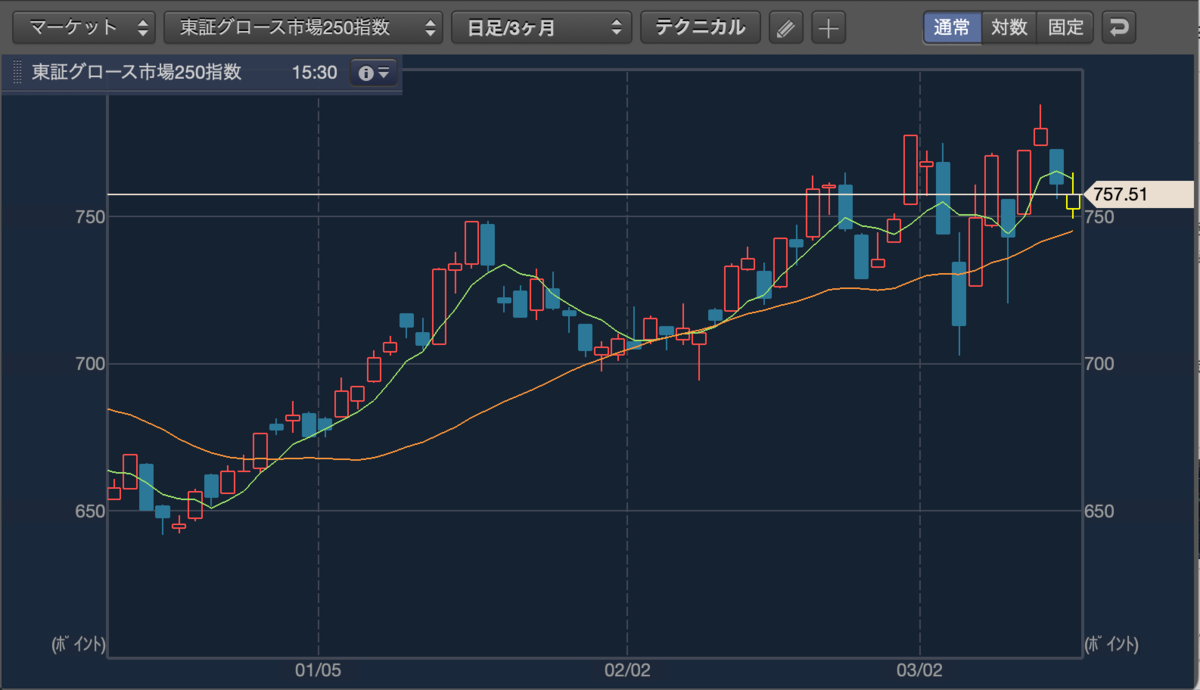Select the pencil drawing tool icon
The width and height of the screenshot is (1200, 690).
[x=787, y=28]
